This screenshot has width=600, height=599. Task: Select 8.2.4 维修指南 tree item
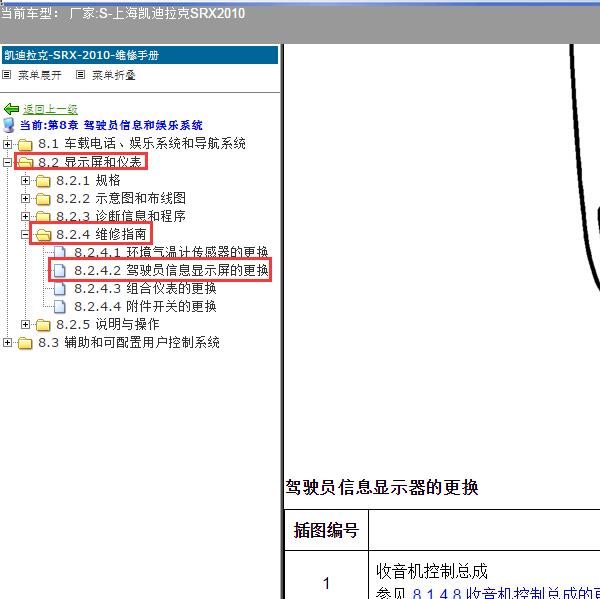click(101, 234)
